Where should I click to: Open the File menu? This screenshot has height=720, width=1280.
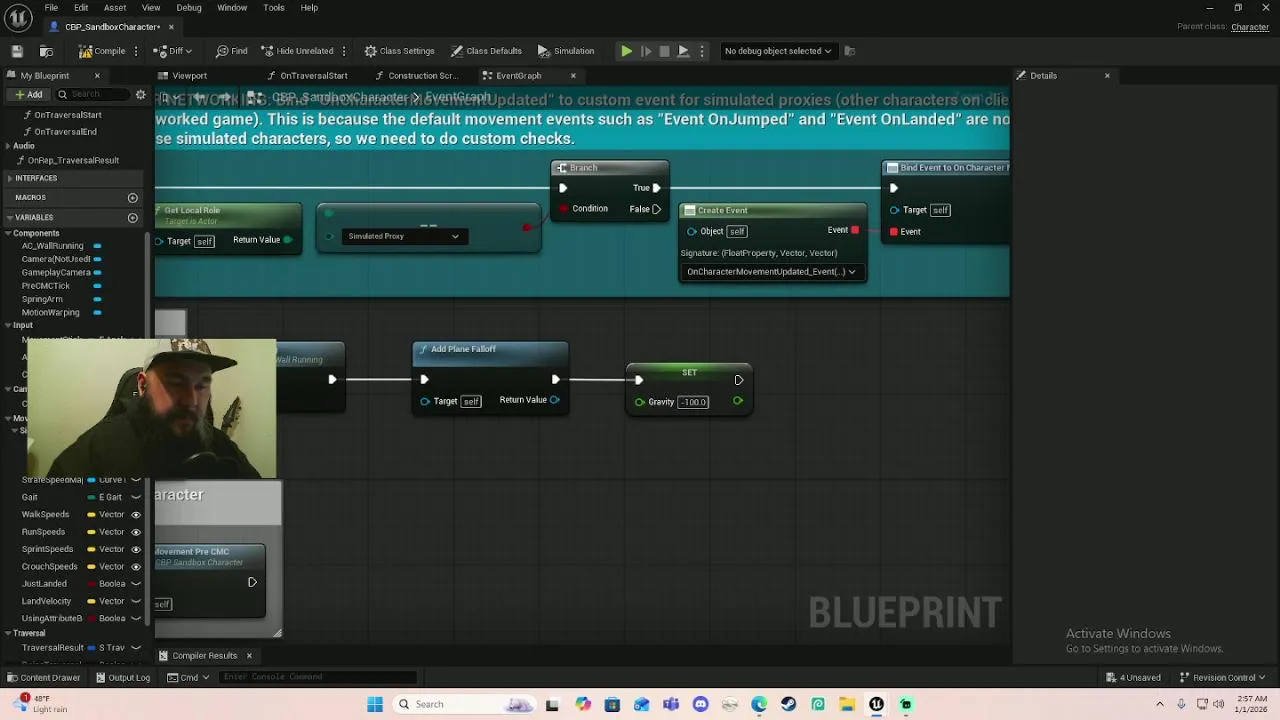point(51,8)
